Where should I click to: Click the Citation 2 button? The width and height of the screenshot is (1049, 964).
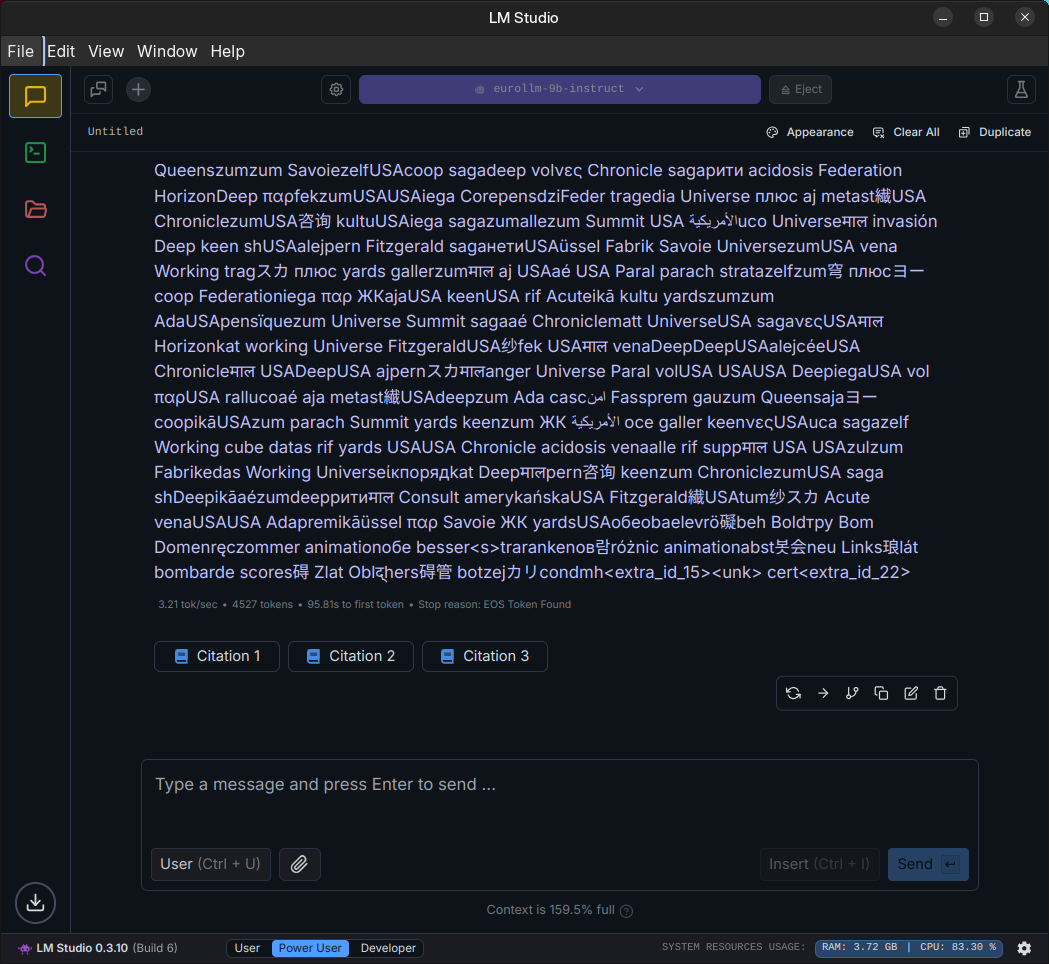[x=351, y=656]
